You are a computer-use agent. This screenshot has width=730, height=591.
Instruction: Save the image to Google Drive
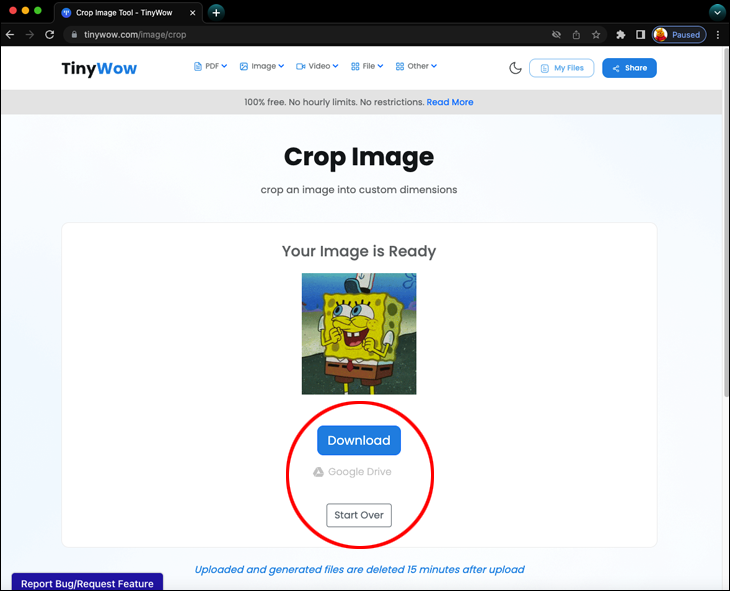click(352, 472)
